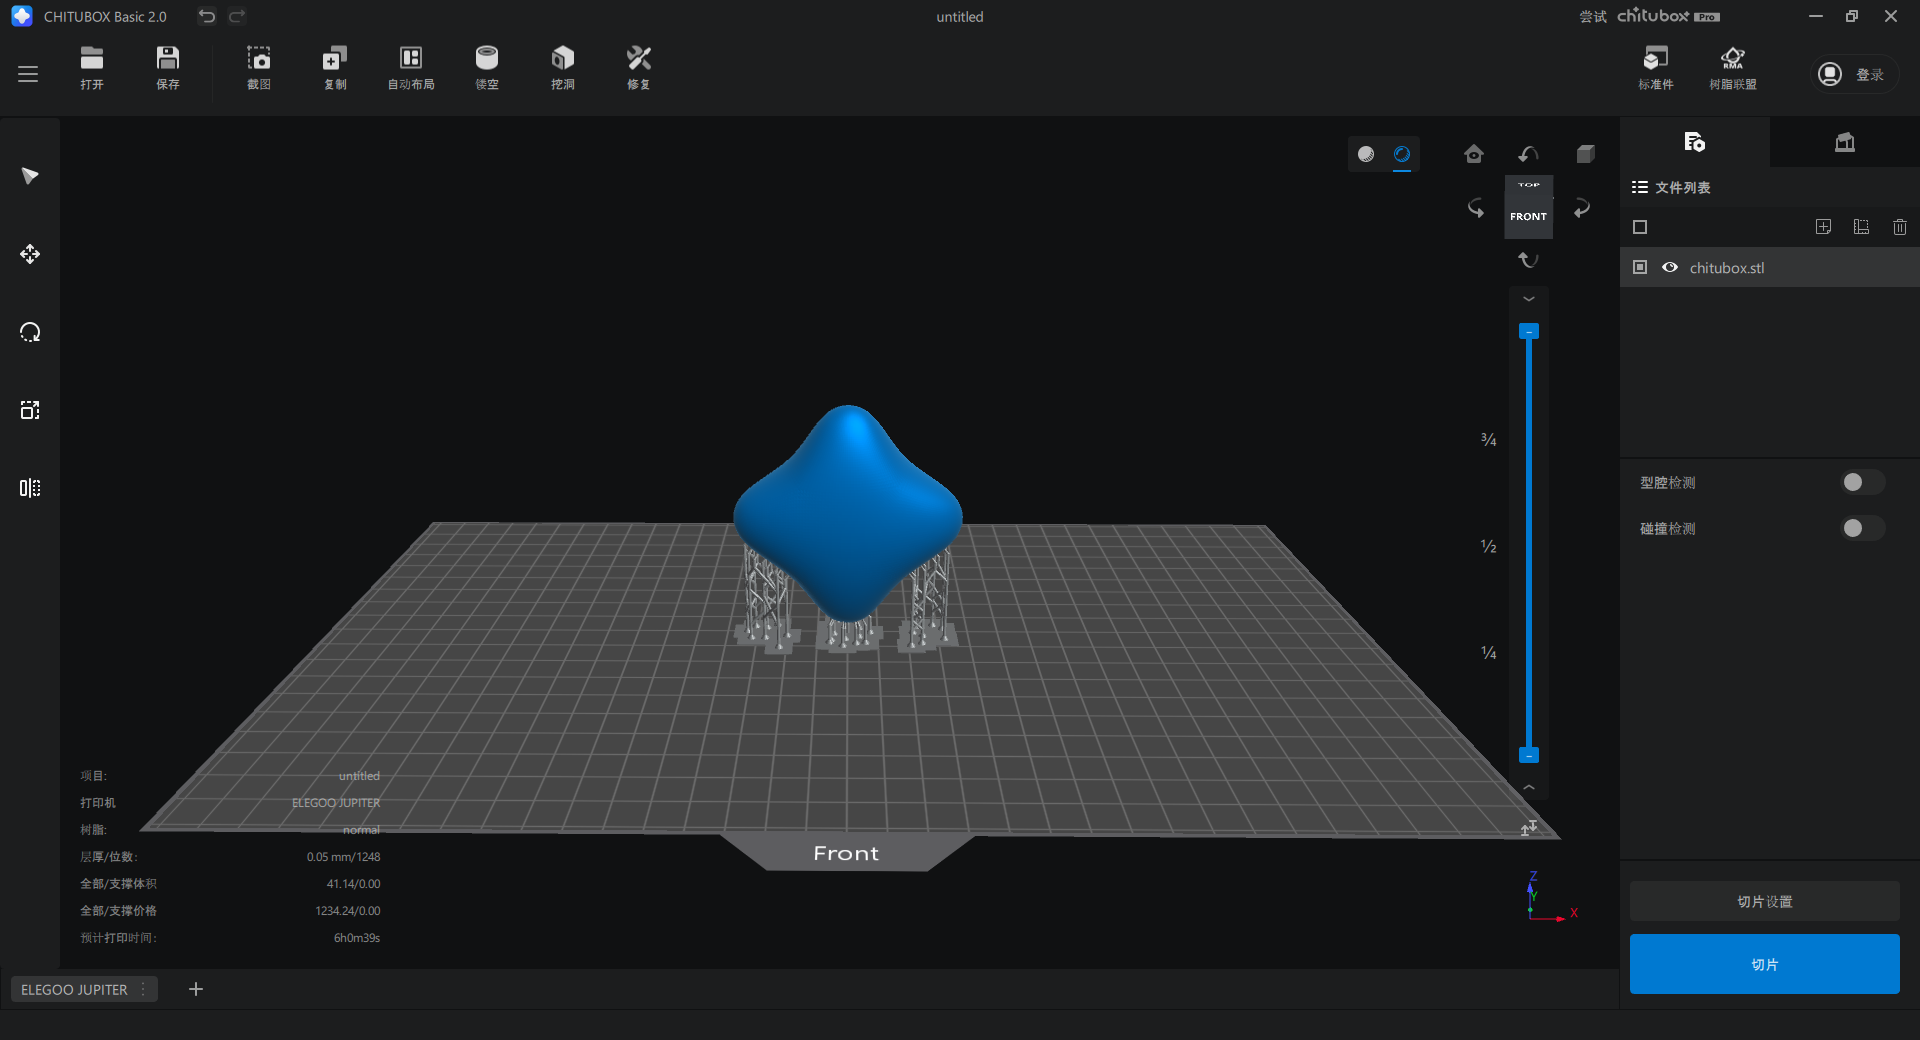Rotate view left with curved arrow
The width and height of the screenshot is (1920, 1040).
click(1475, 208)
